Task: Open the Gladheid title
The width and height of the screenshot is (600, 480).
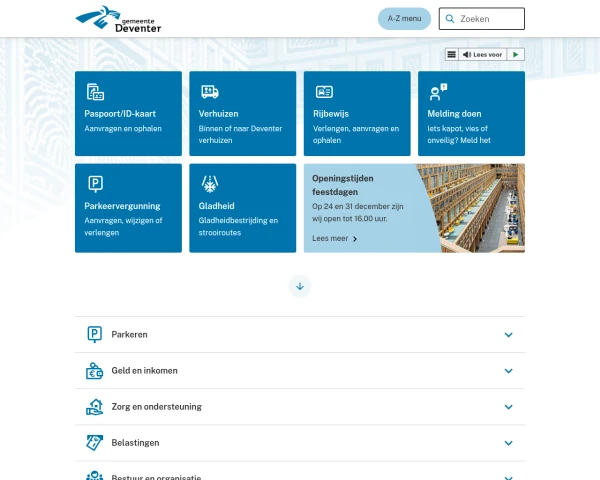Action: point(216,206)
